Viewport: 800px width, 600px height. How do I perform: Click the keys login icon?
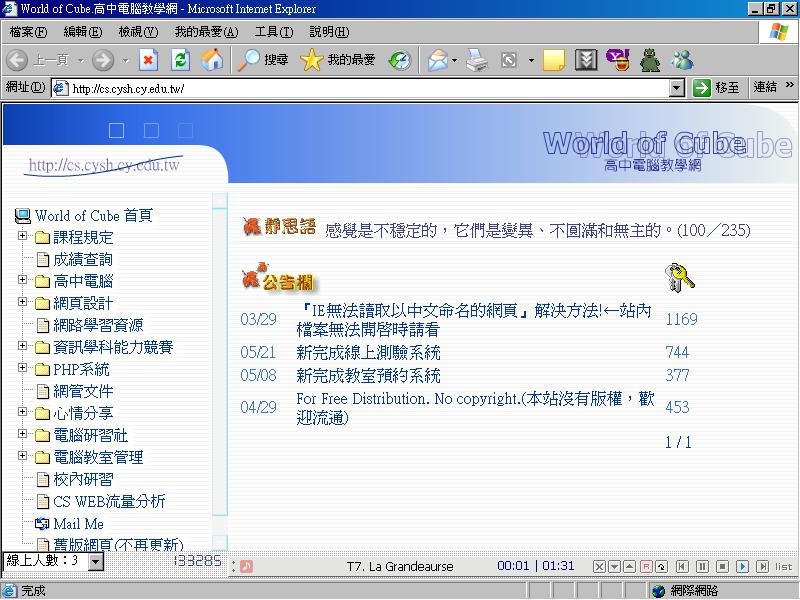pos(680,279)
